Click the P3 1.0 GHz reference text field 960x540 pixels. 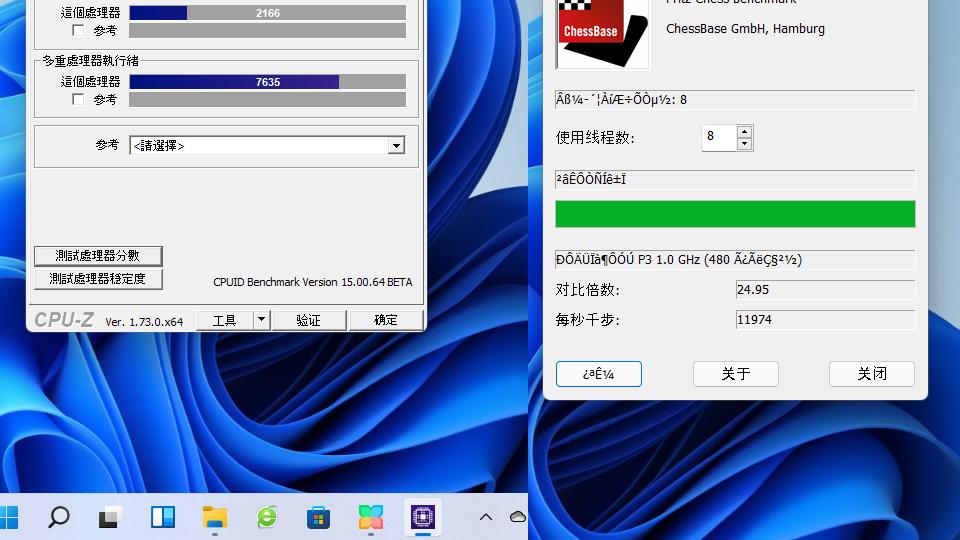pyautogui.click(x=735, y=260)
